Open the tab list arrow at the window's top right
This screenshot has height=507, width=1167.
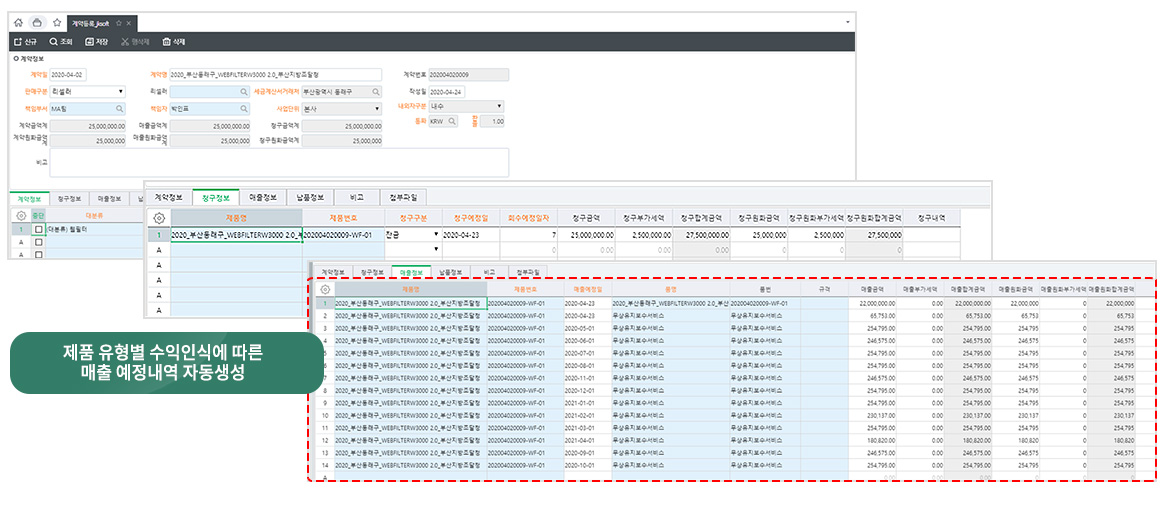pyautogui.click(x=848, y=23)
